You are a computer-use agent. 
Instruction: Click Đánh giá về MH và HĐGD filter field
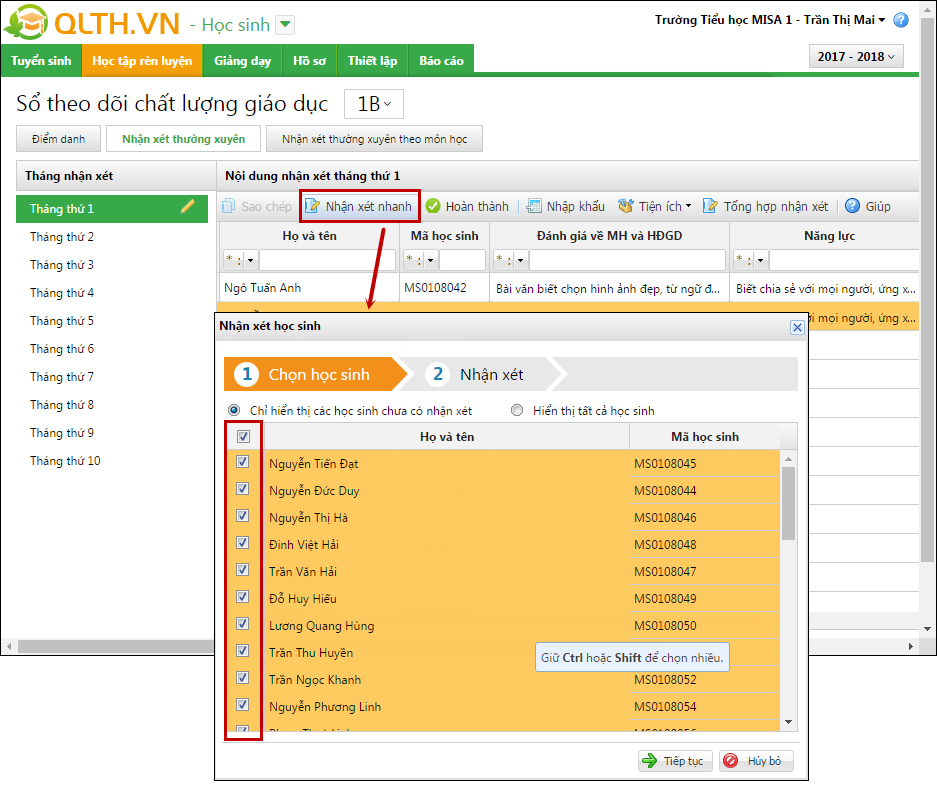[627, 260]
